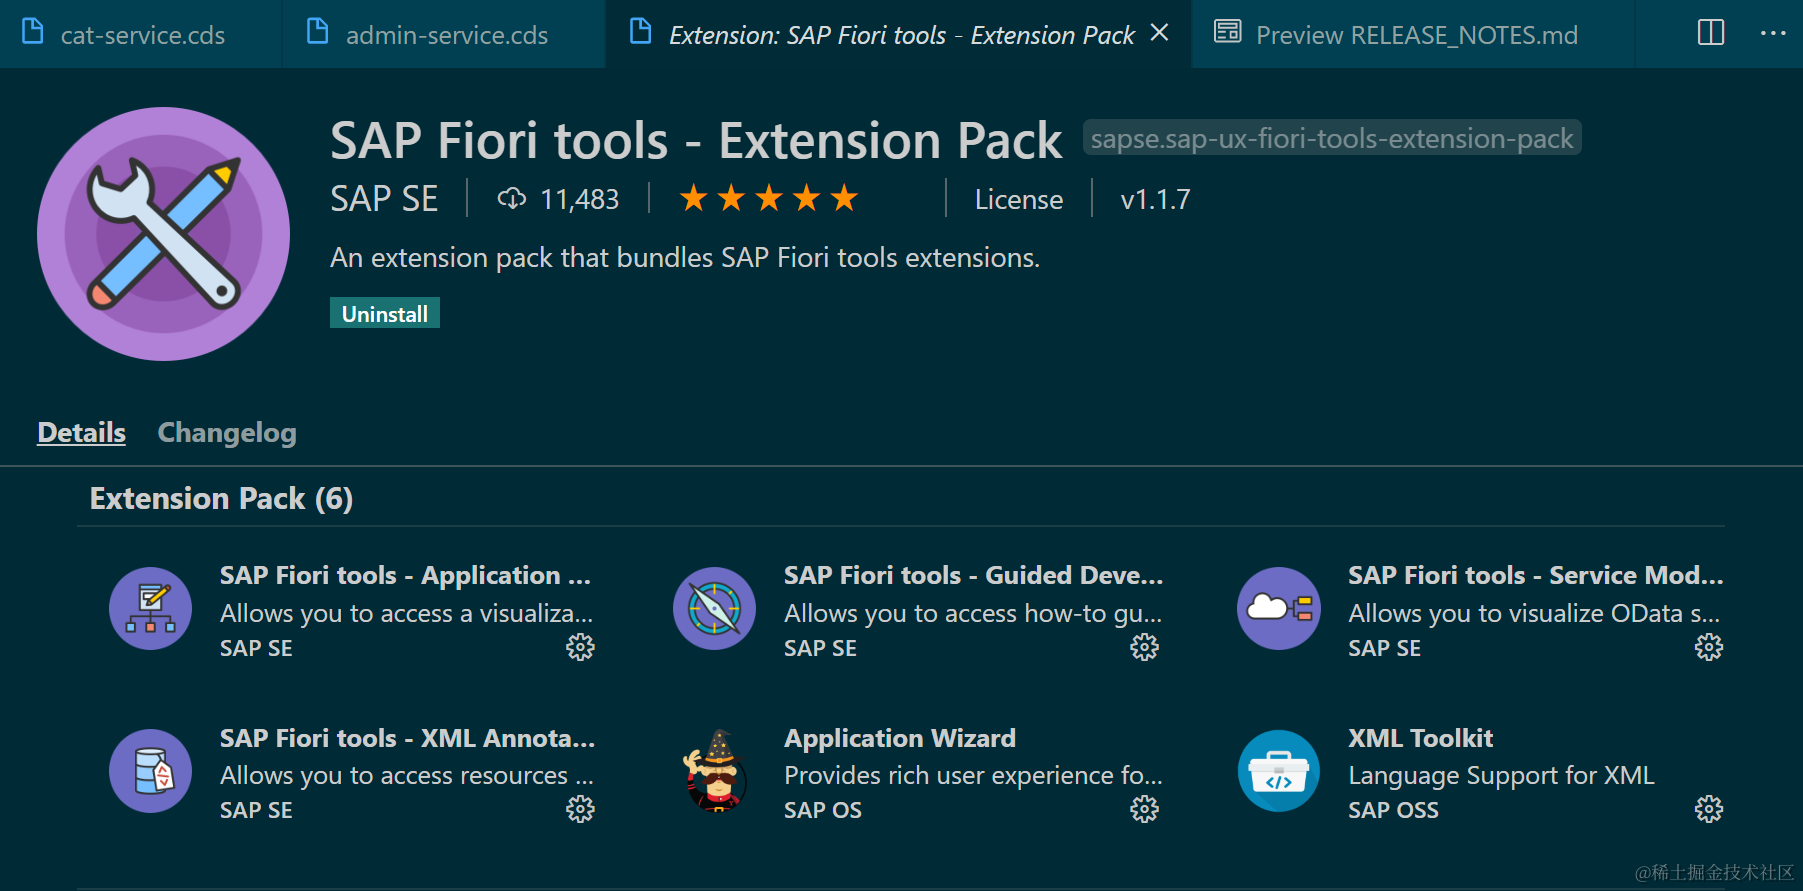Image resolution: width=1803 pixels, height=891 pixels.
Task: Open manage gear for XML Toolkit extension
Action: click(1709, 809)
